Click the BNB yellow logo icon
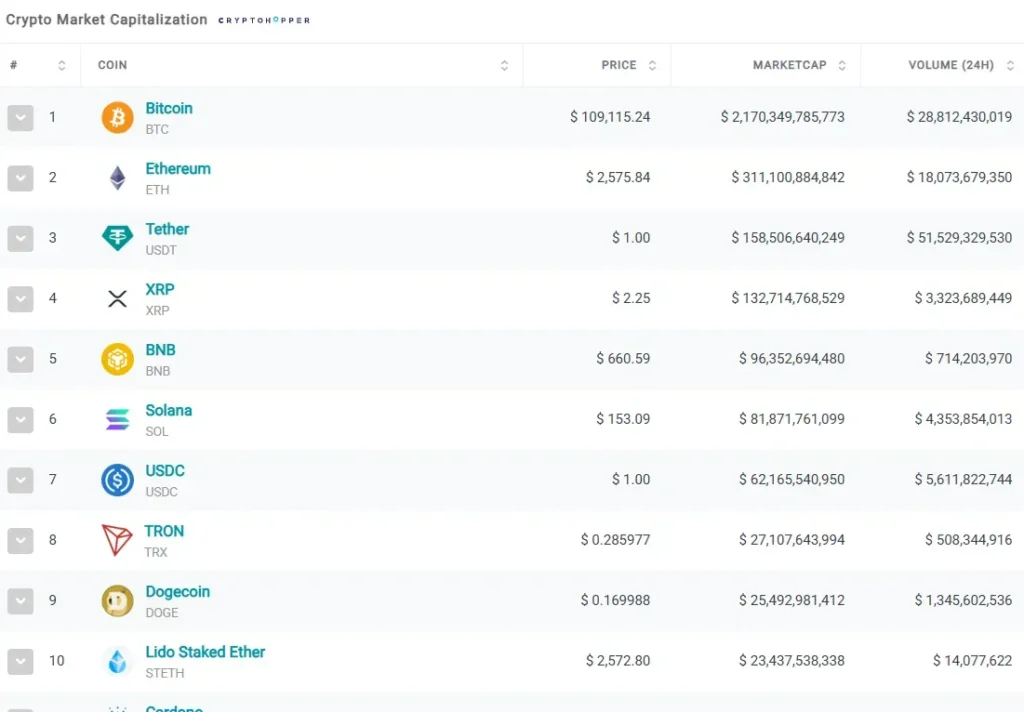1024x712 pixels. click(x=117, y=359)
